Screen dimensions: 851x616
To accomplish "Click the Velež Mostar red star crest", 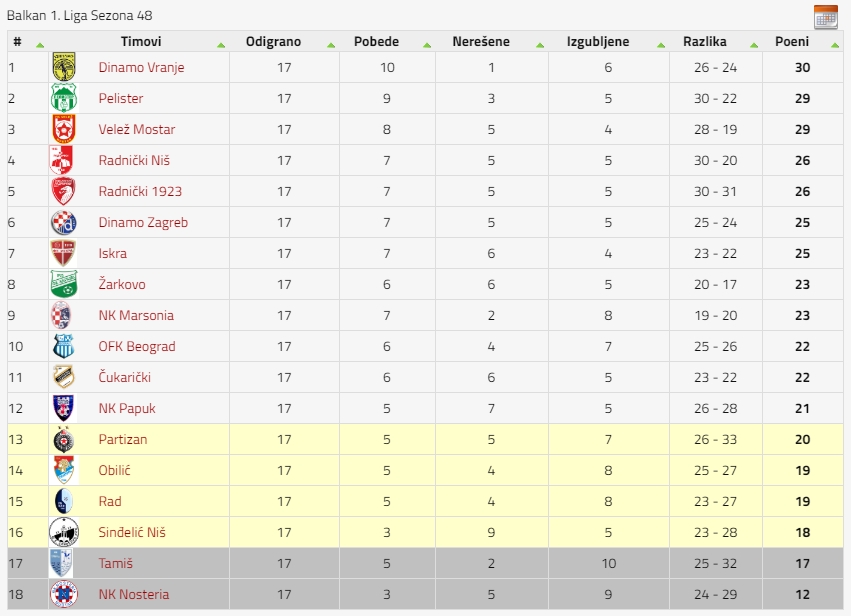I will click(63, 129).
